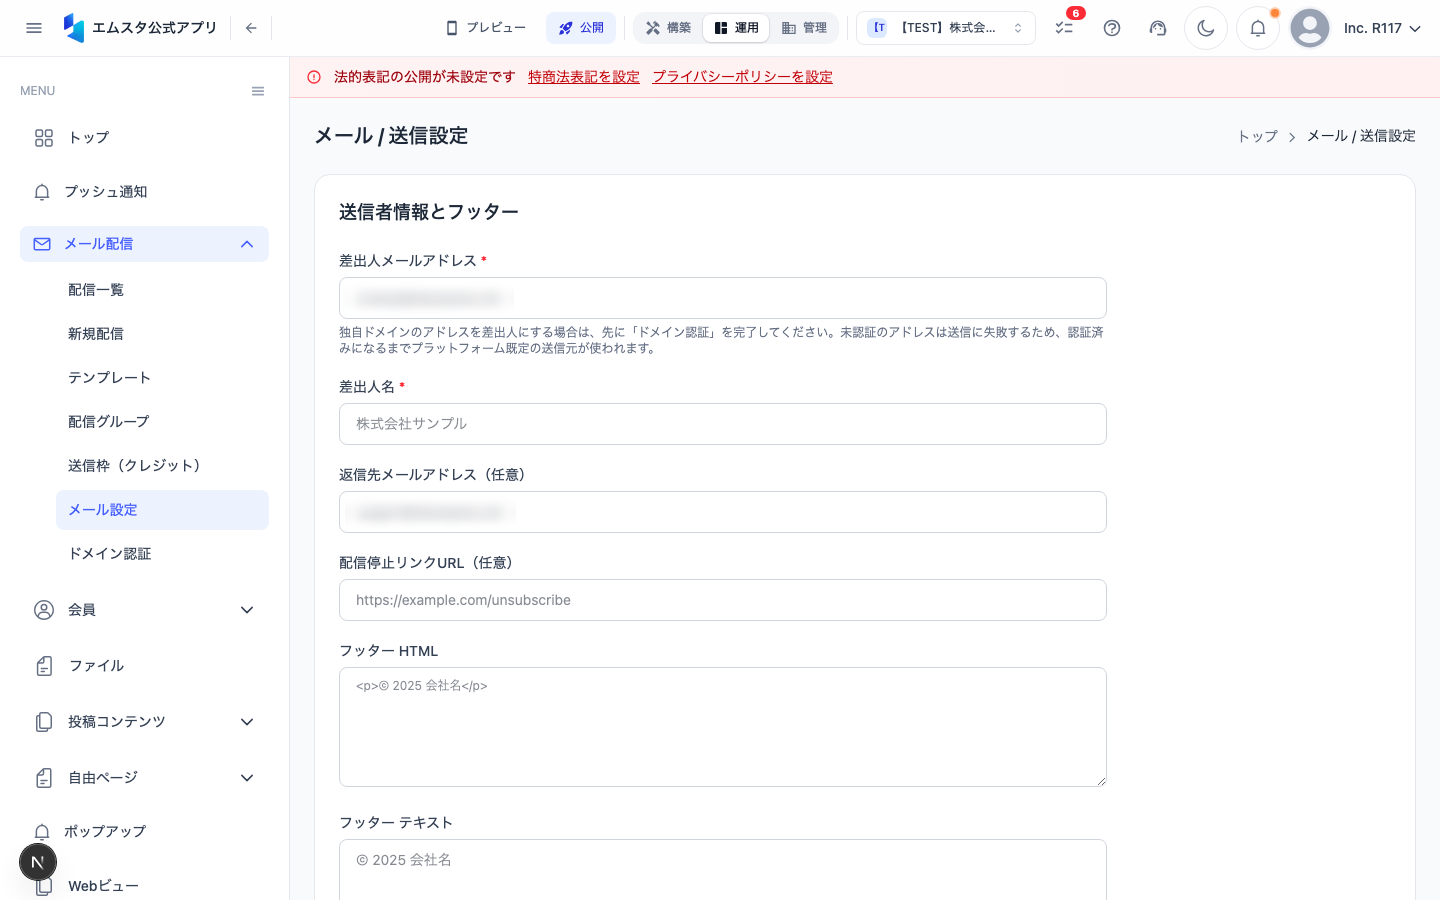Click into the フッター HTML textarea

point(723,727)
